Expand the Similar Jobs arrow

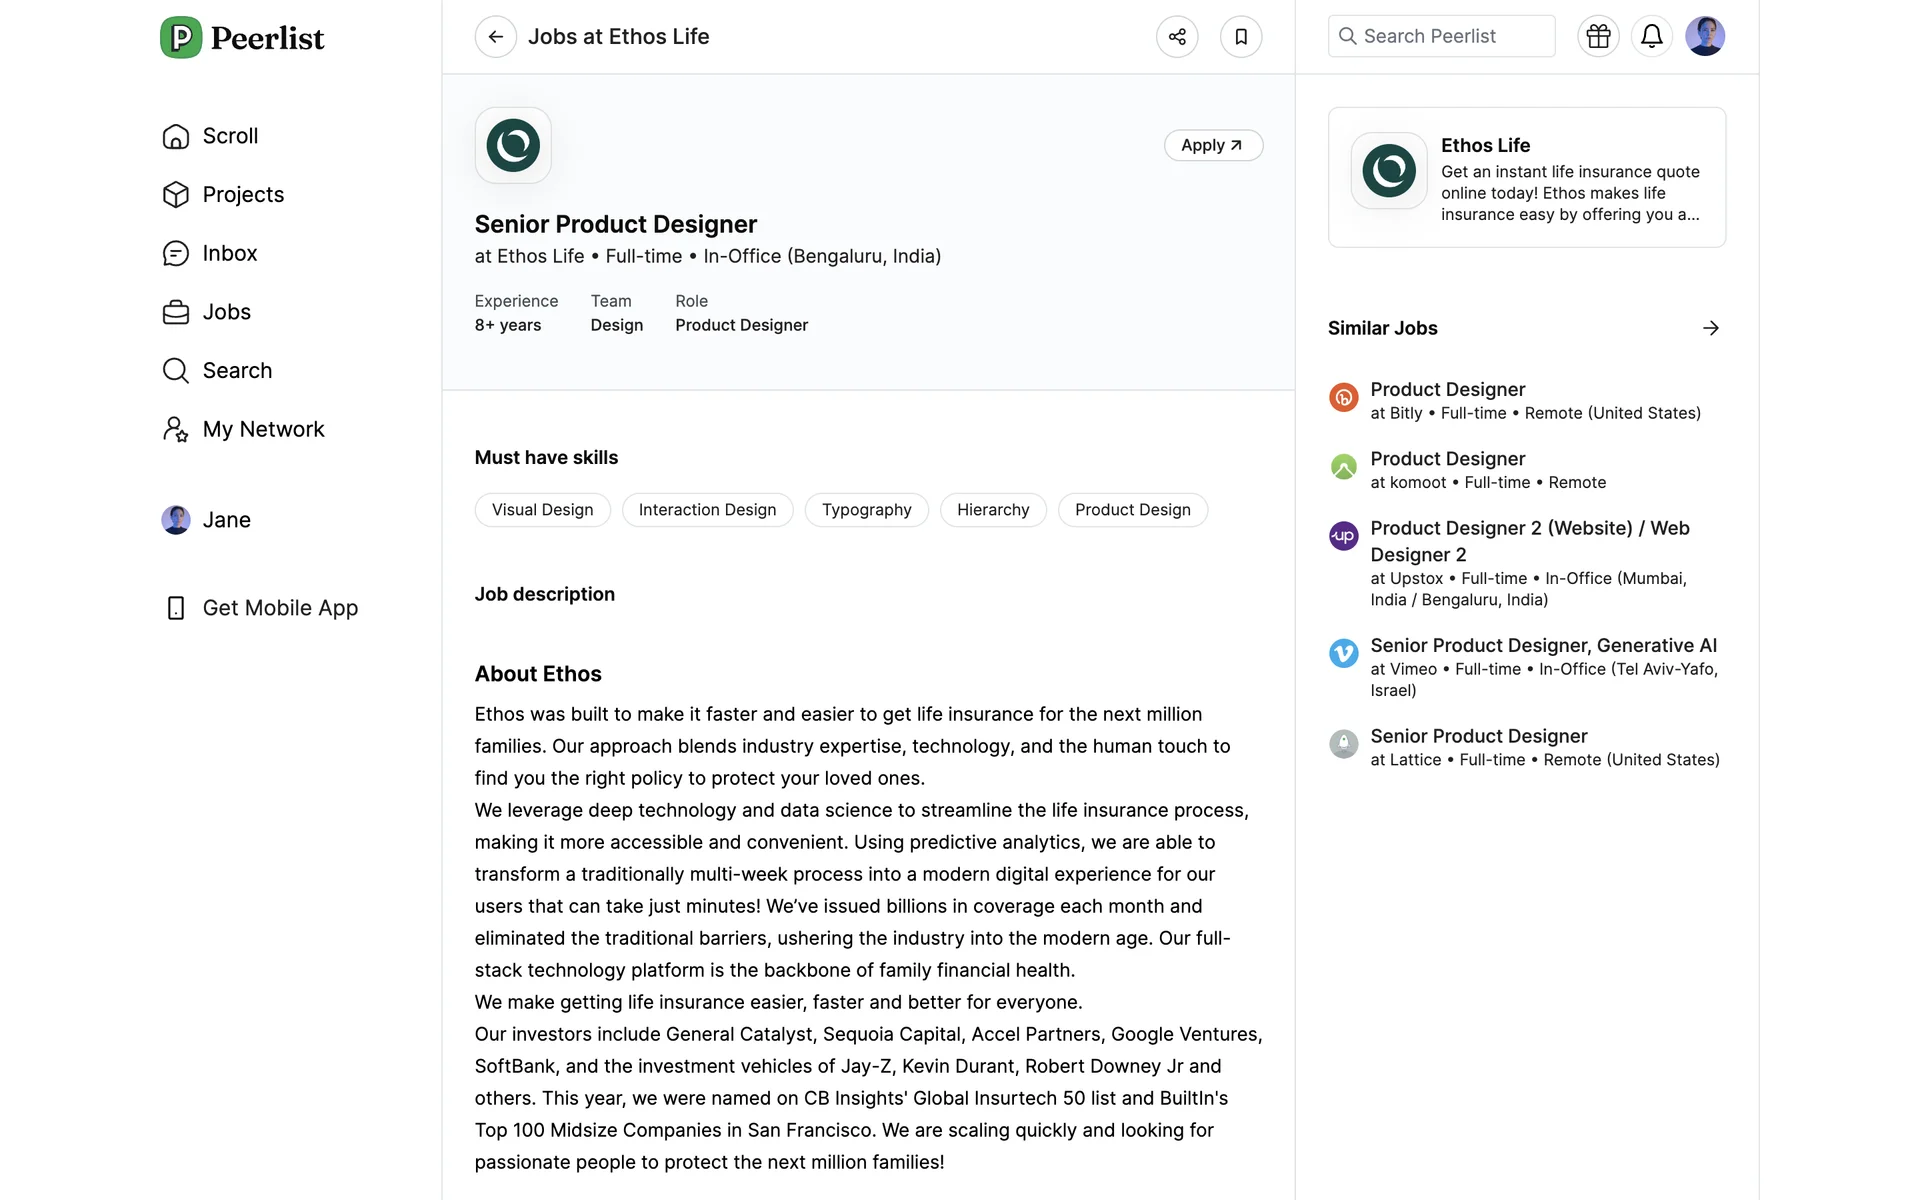pyautogui.click(x=1711, y=328)
